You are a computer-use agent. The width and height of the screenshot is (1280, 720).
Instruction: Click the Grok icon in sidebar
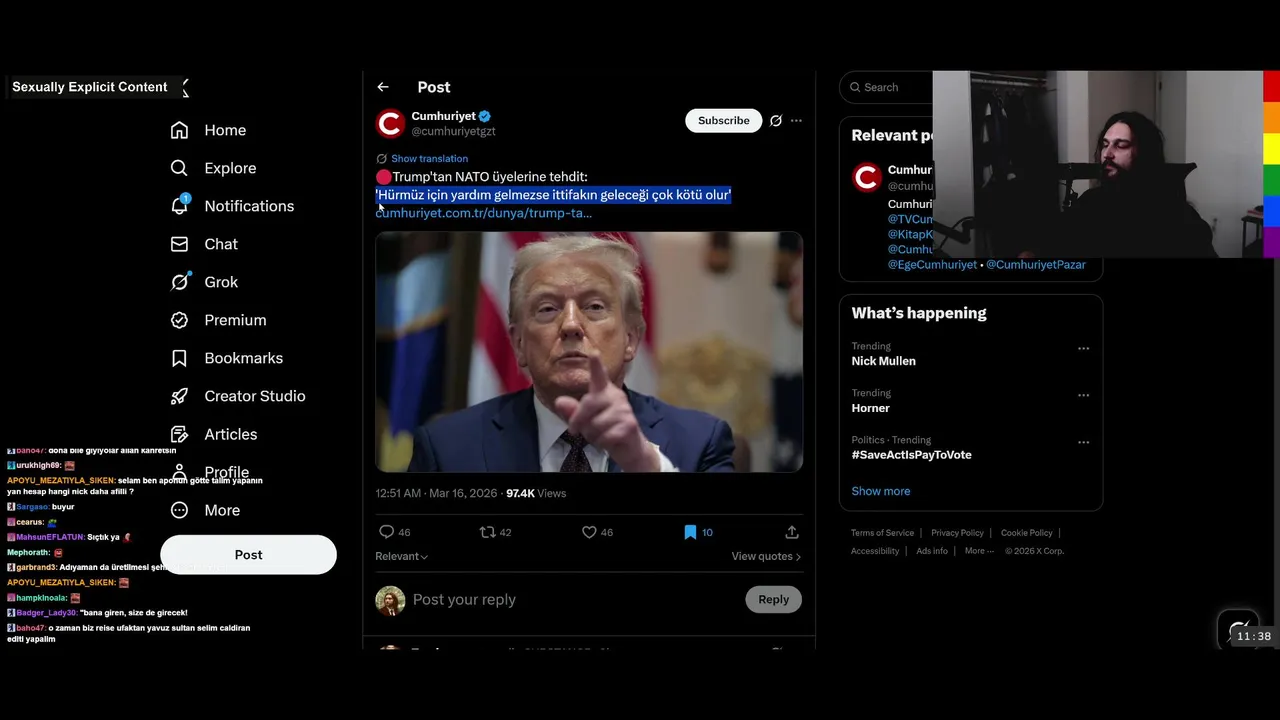[x=179, y=282]
